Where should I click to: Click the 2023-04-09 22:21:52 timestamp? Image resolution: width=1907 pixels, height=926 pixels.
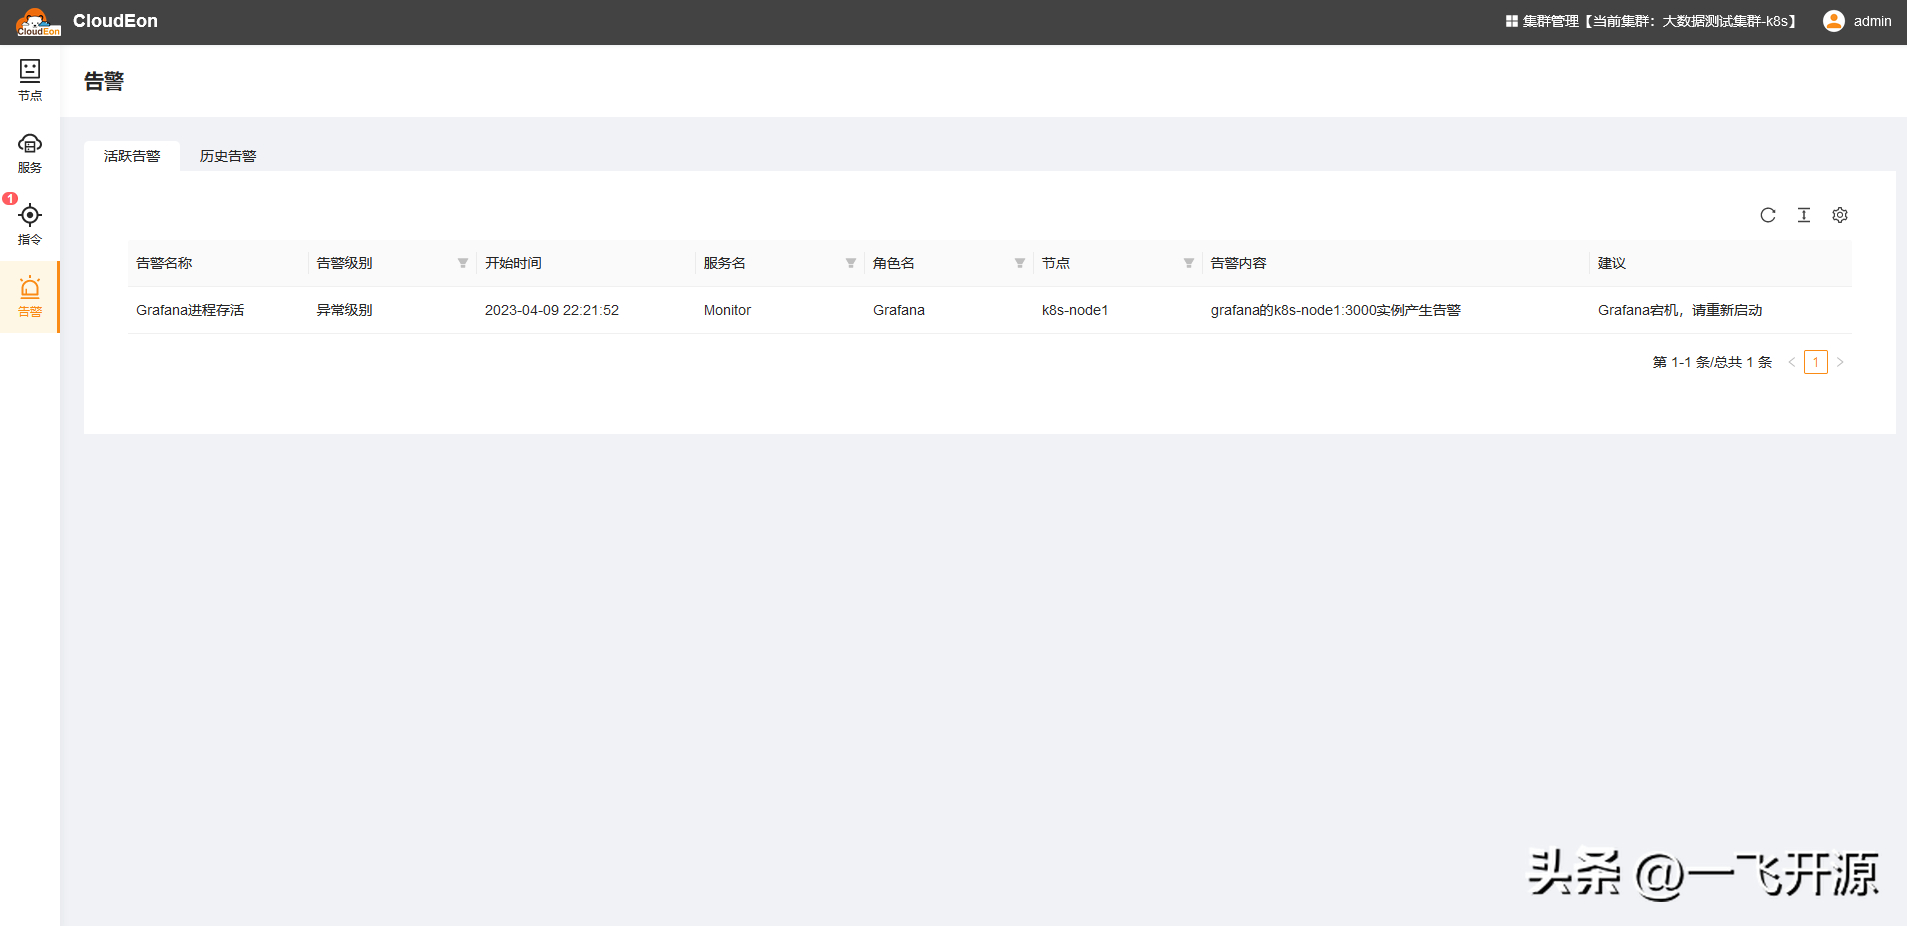(552, 310)
